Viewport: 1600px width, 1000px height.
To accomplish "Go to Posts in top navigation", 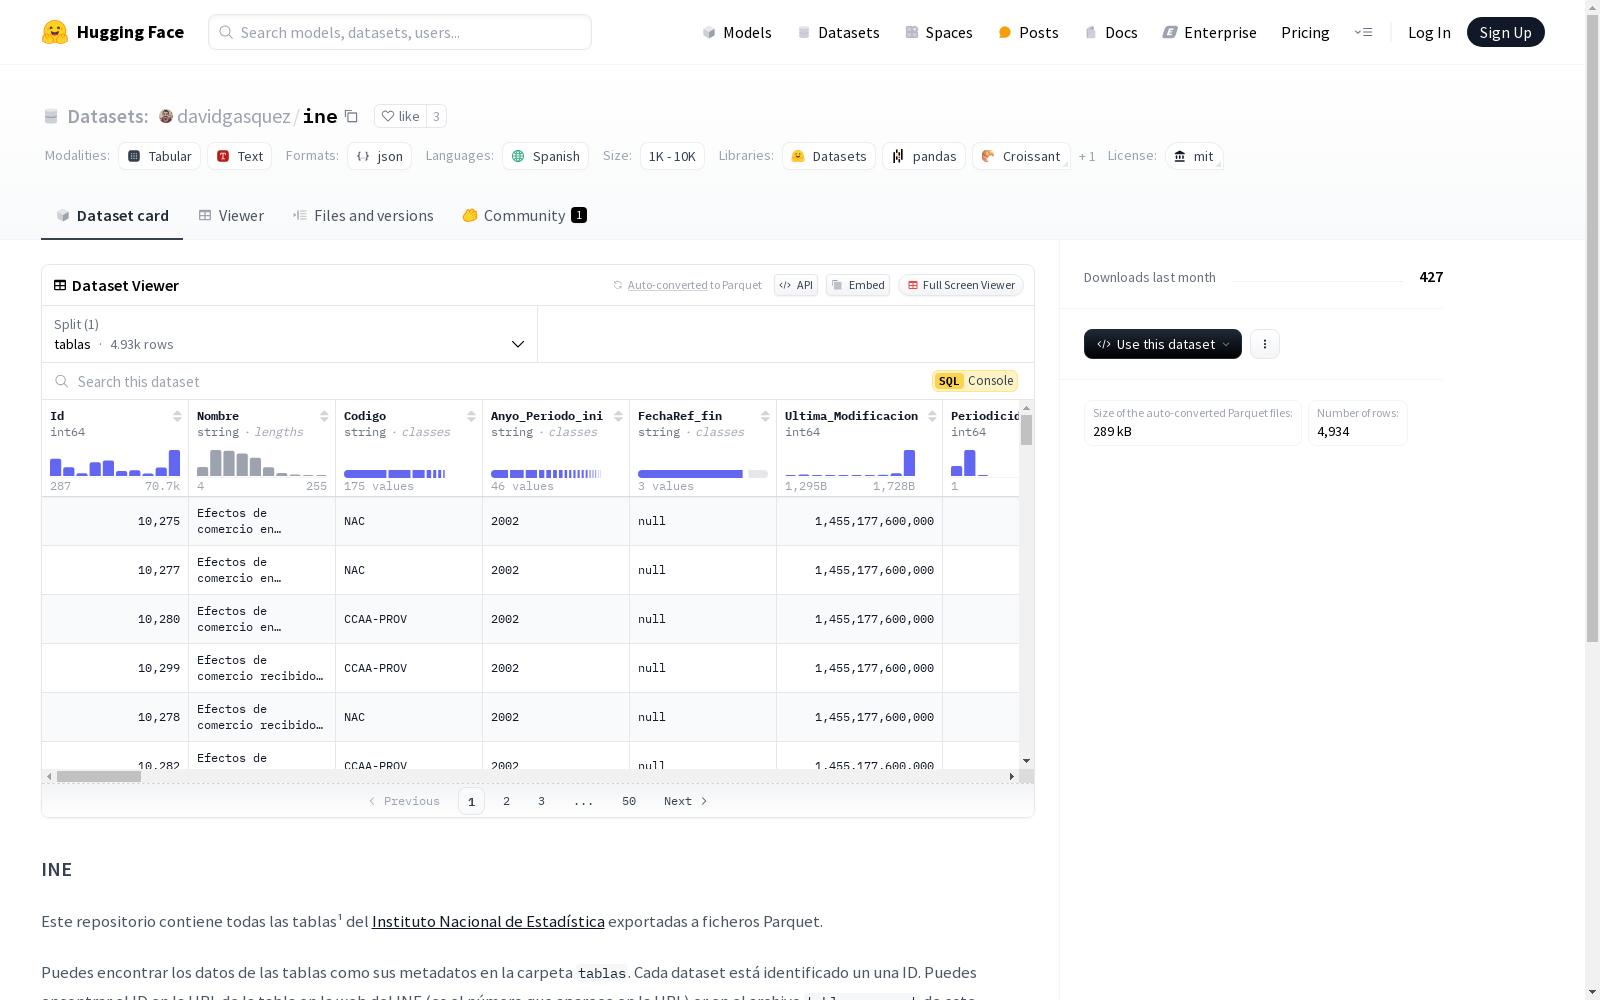I will coord(1029,32).
